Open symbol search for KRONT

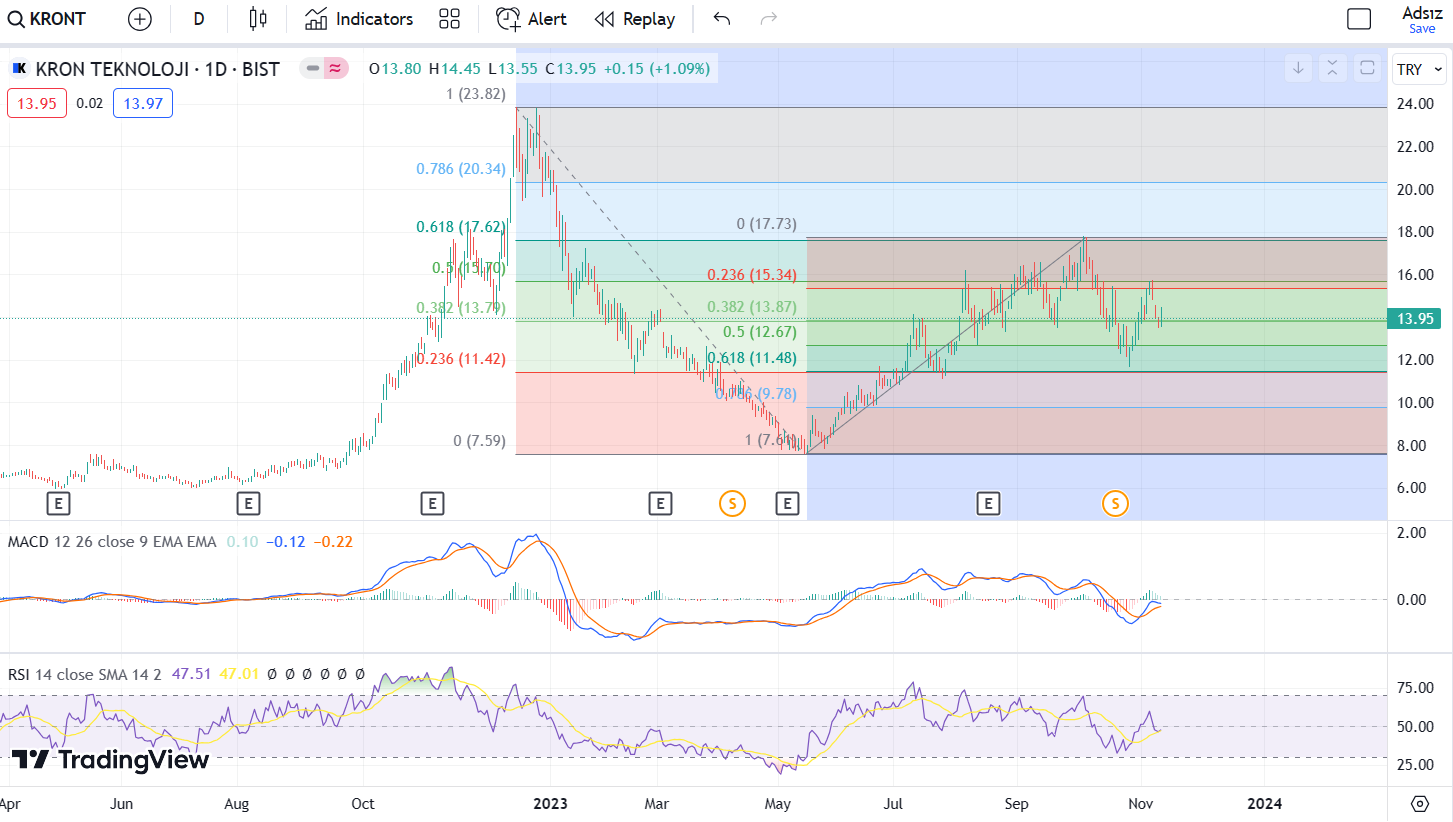tap(47, 19)
